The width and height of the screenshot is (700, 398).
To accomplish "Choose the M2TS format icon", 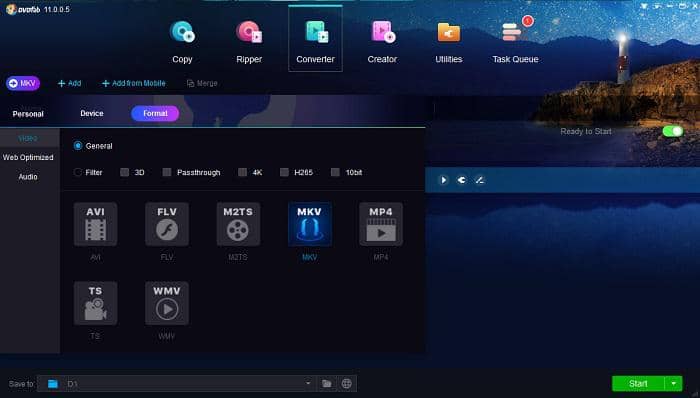I will click(x=238, y=224).
